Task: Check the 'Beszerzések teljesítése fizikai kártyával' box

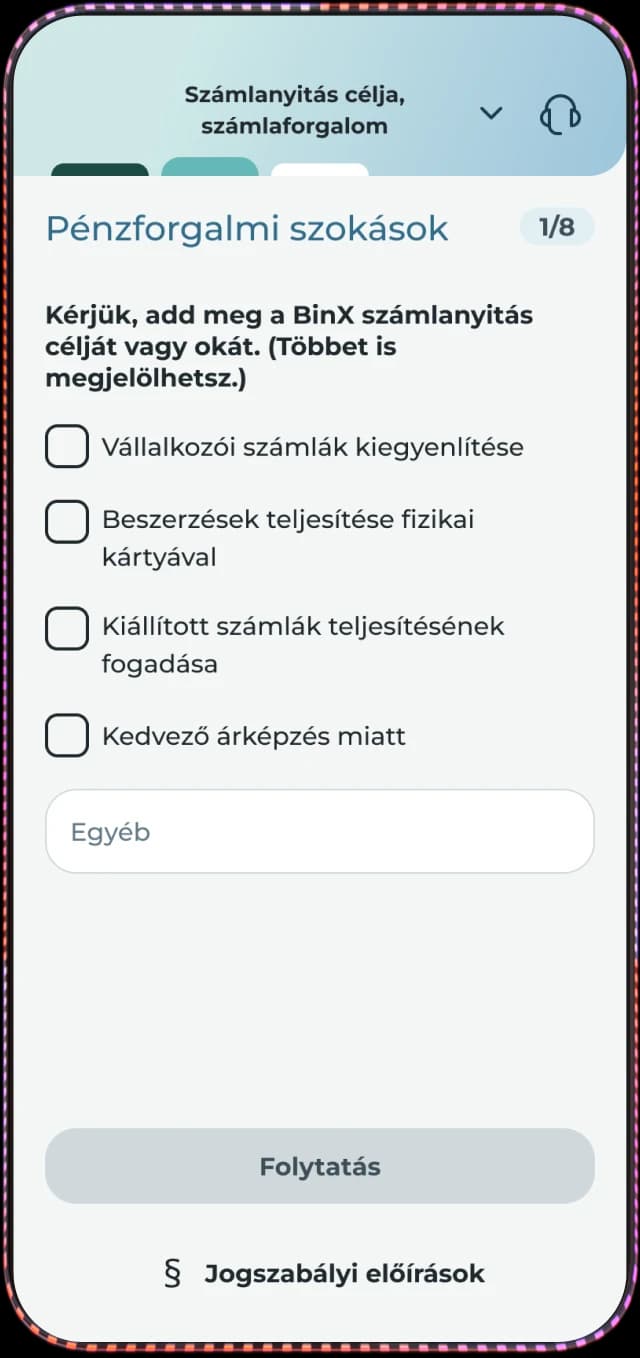Action: pos(67,521)
